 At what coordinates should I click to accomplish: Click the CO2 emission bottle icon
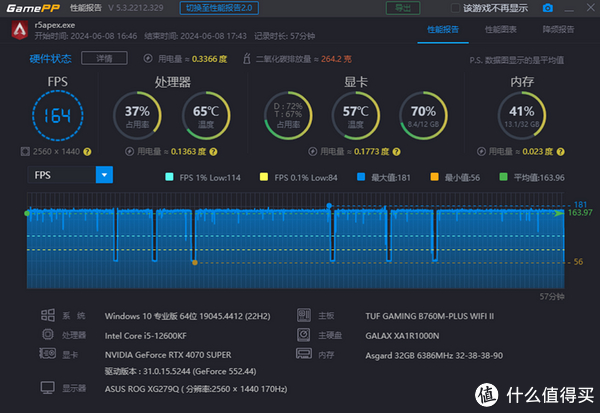pyautogui.click(x=247, y=59)
